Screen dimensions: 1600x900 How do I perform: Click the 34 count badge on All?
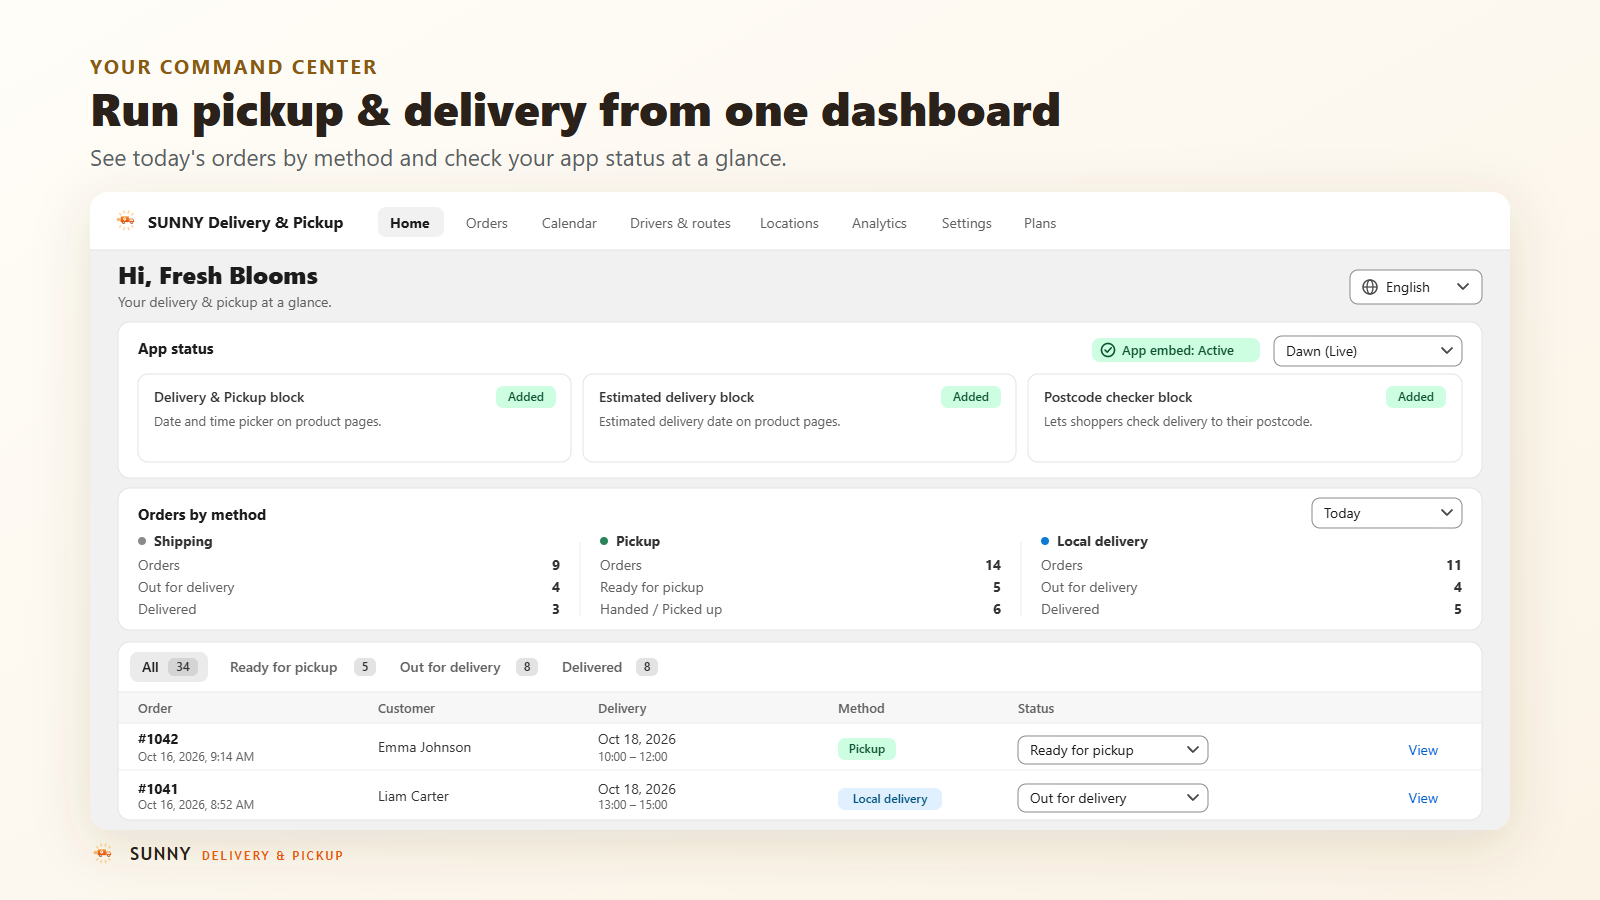(183, 667)
